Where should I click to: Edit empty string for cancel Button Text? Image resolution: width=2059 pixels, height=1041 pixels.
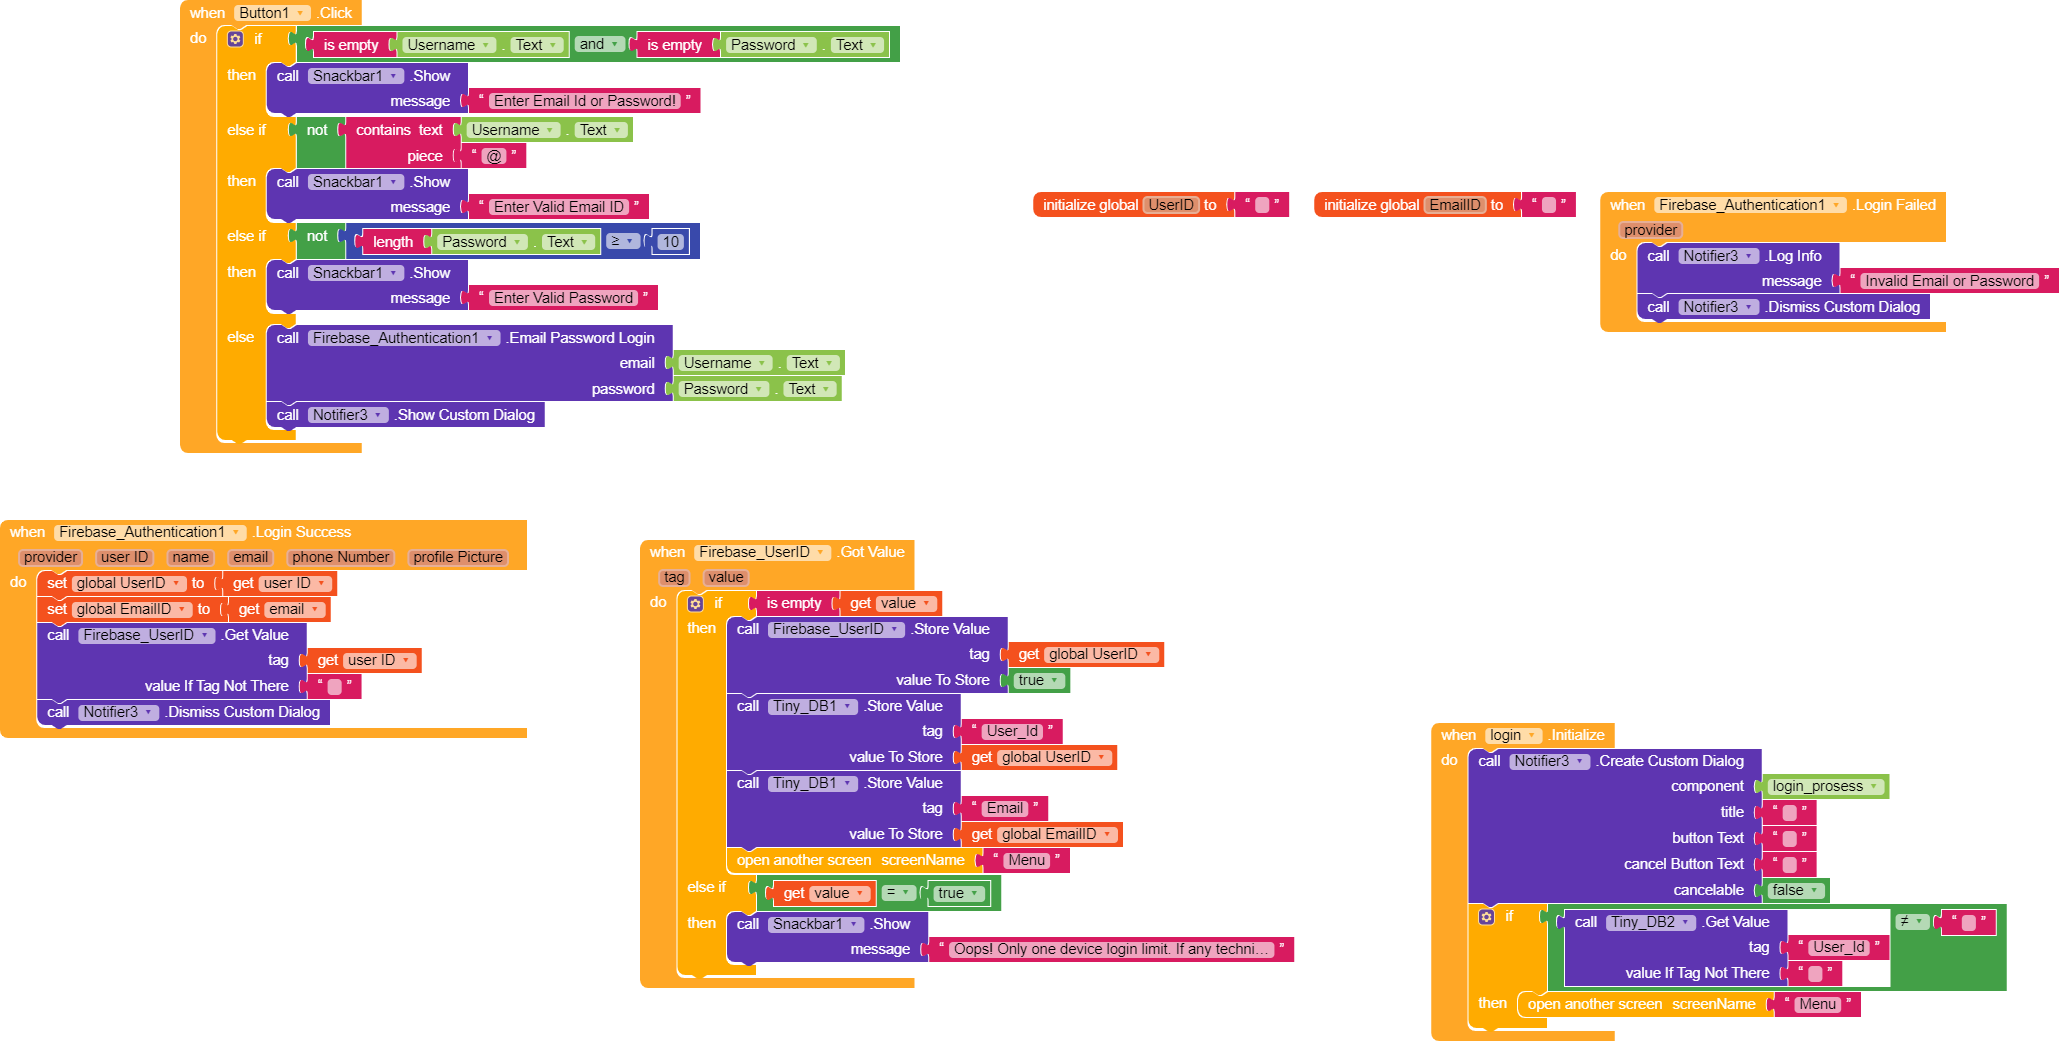(1790, 864)
